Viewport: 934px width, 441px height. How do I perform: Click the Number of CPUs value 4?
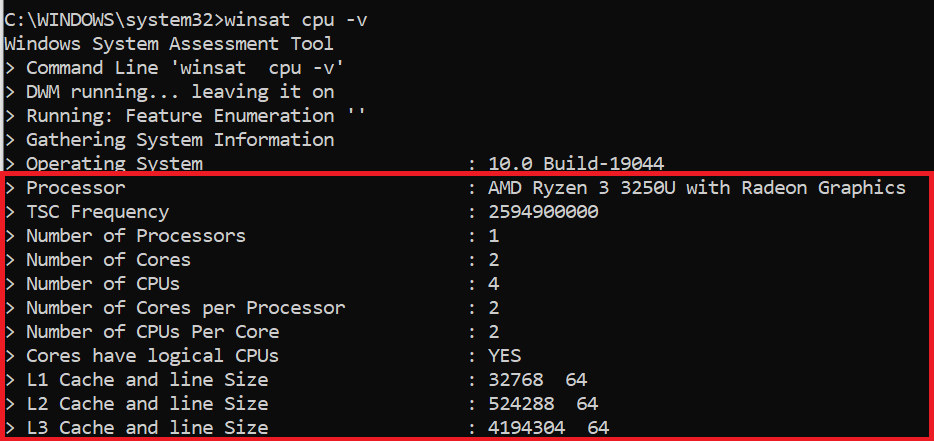click(494, 284)
